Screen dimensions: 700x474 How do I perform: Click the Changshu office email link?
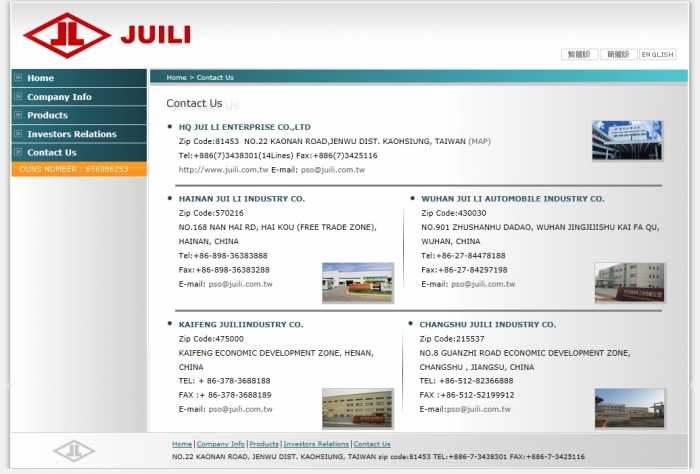click(x=479, y=409)
